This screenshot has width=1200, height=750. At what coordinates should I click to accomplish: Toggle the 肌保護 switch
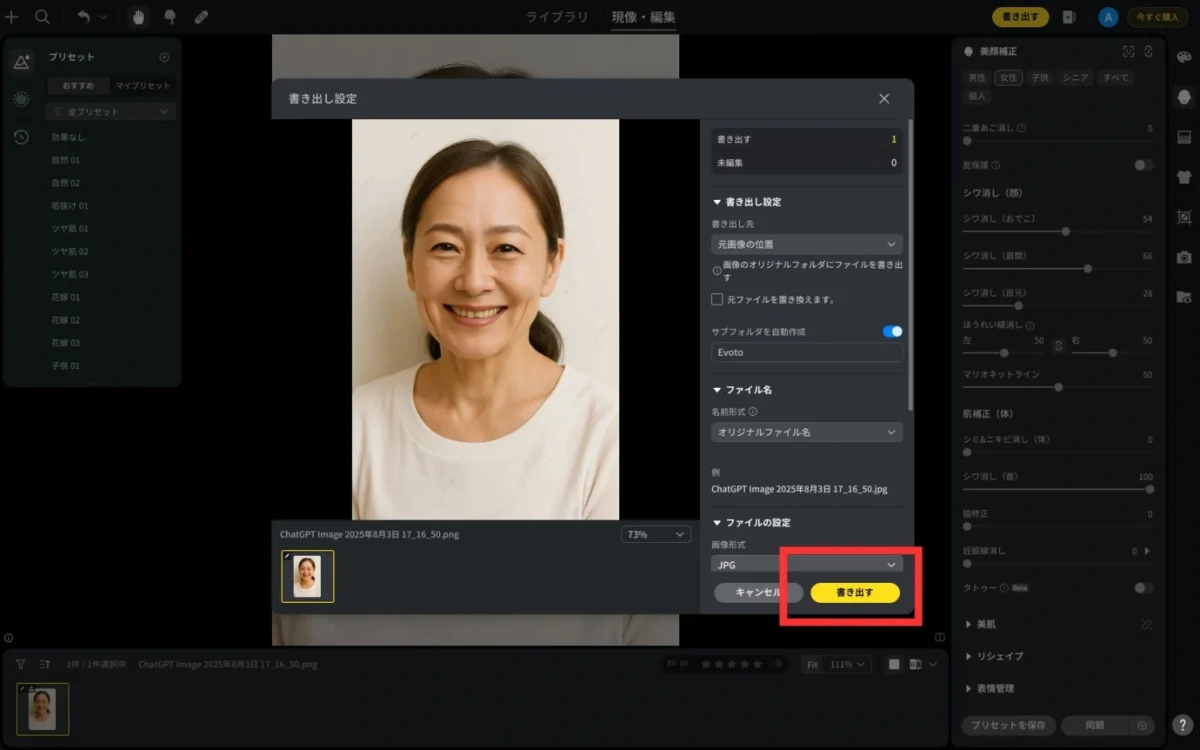(x=1143, y=165)
